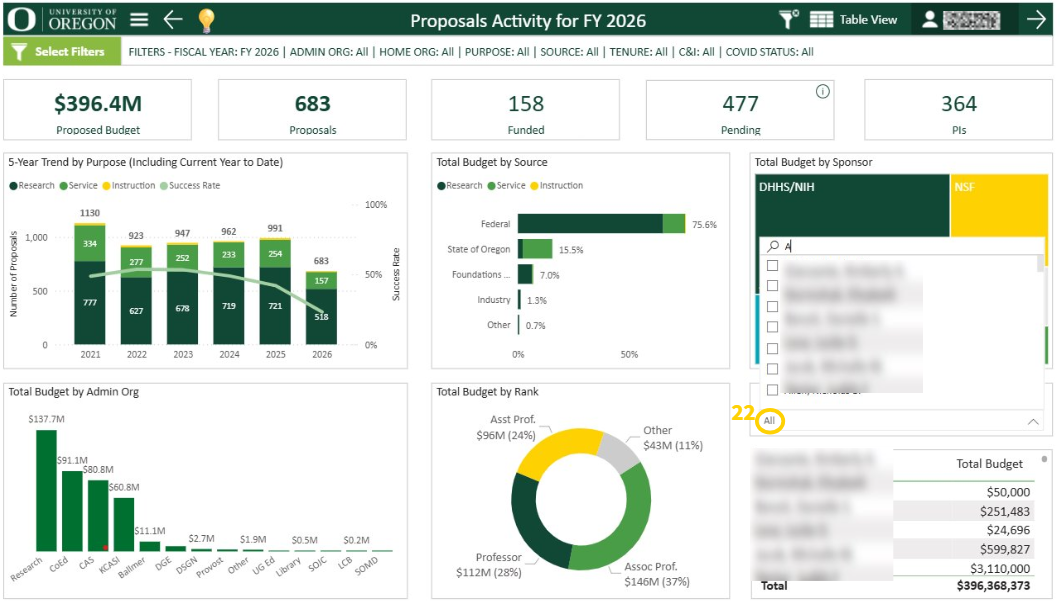
Task: Click the user profile icon
Action: 930,20
